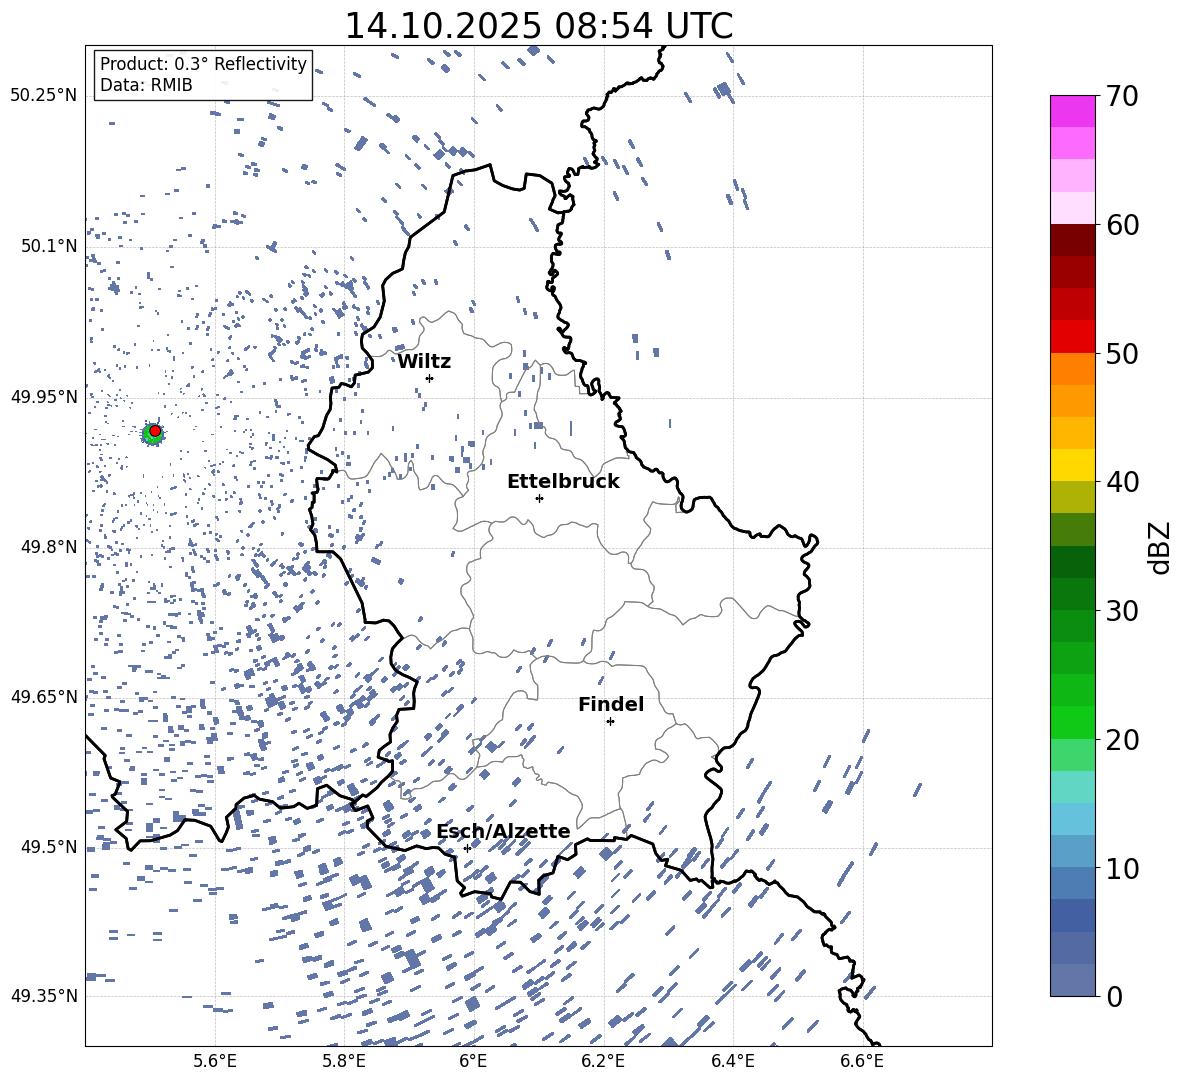This screenshot has width=1184, height=1081.
Task: Click the 50.25°N latitude label
Action: 44,95
